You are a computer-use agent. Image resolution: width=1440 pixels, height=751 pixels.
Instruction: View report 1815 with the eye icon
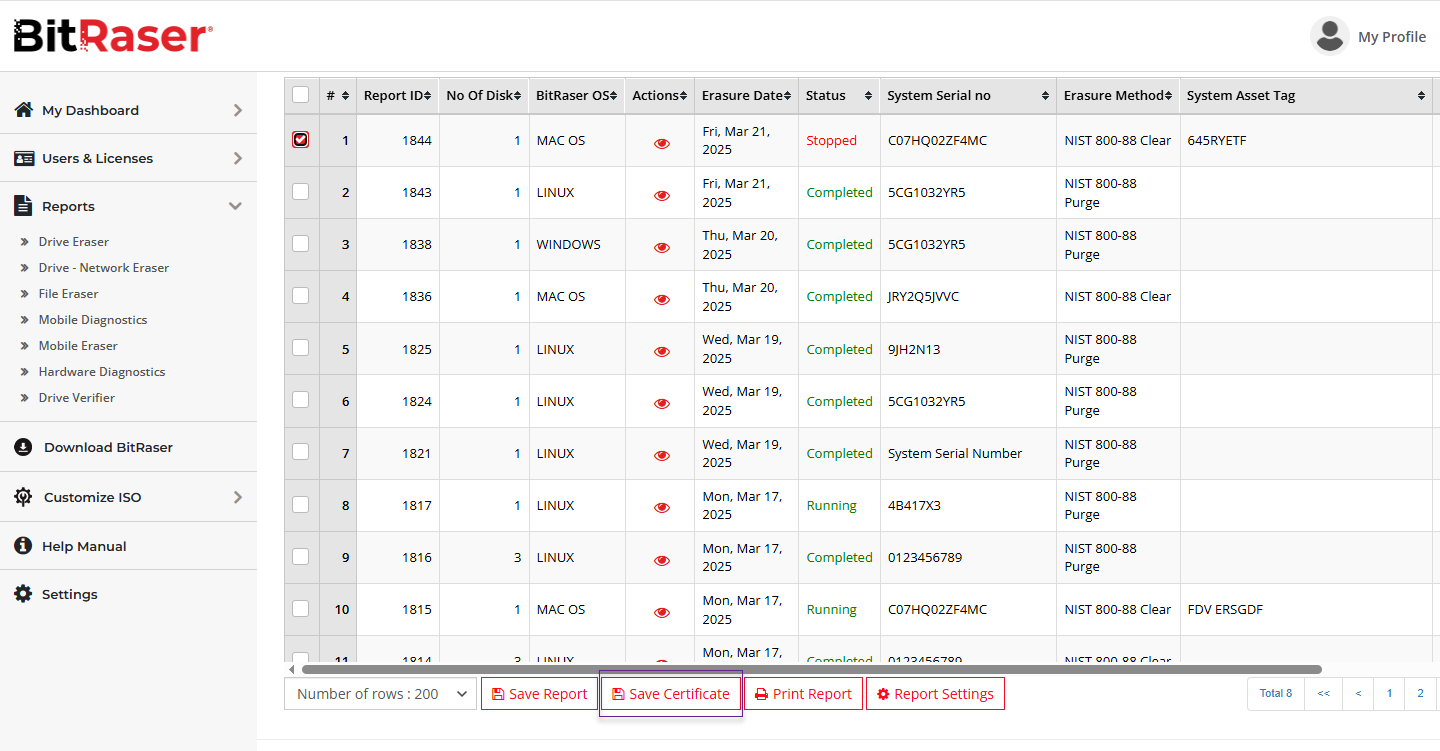(661, 612)
